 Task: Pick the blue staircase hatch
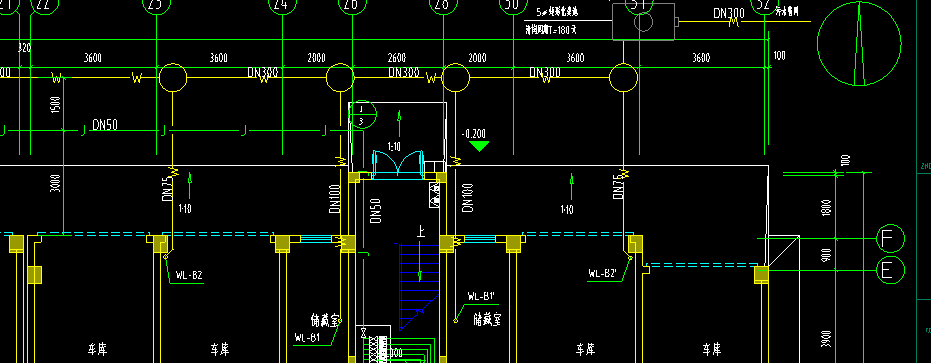tap(419, 286)
